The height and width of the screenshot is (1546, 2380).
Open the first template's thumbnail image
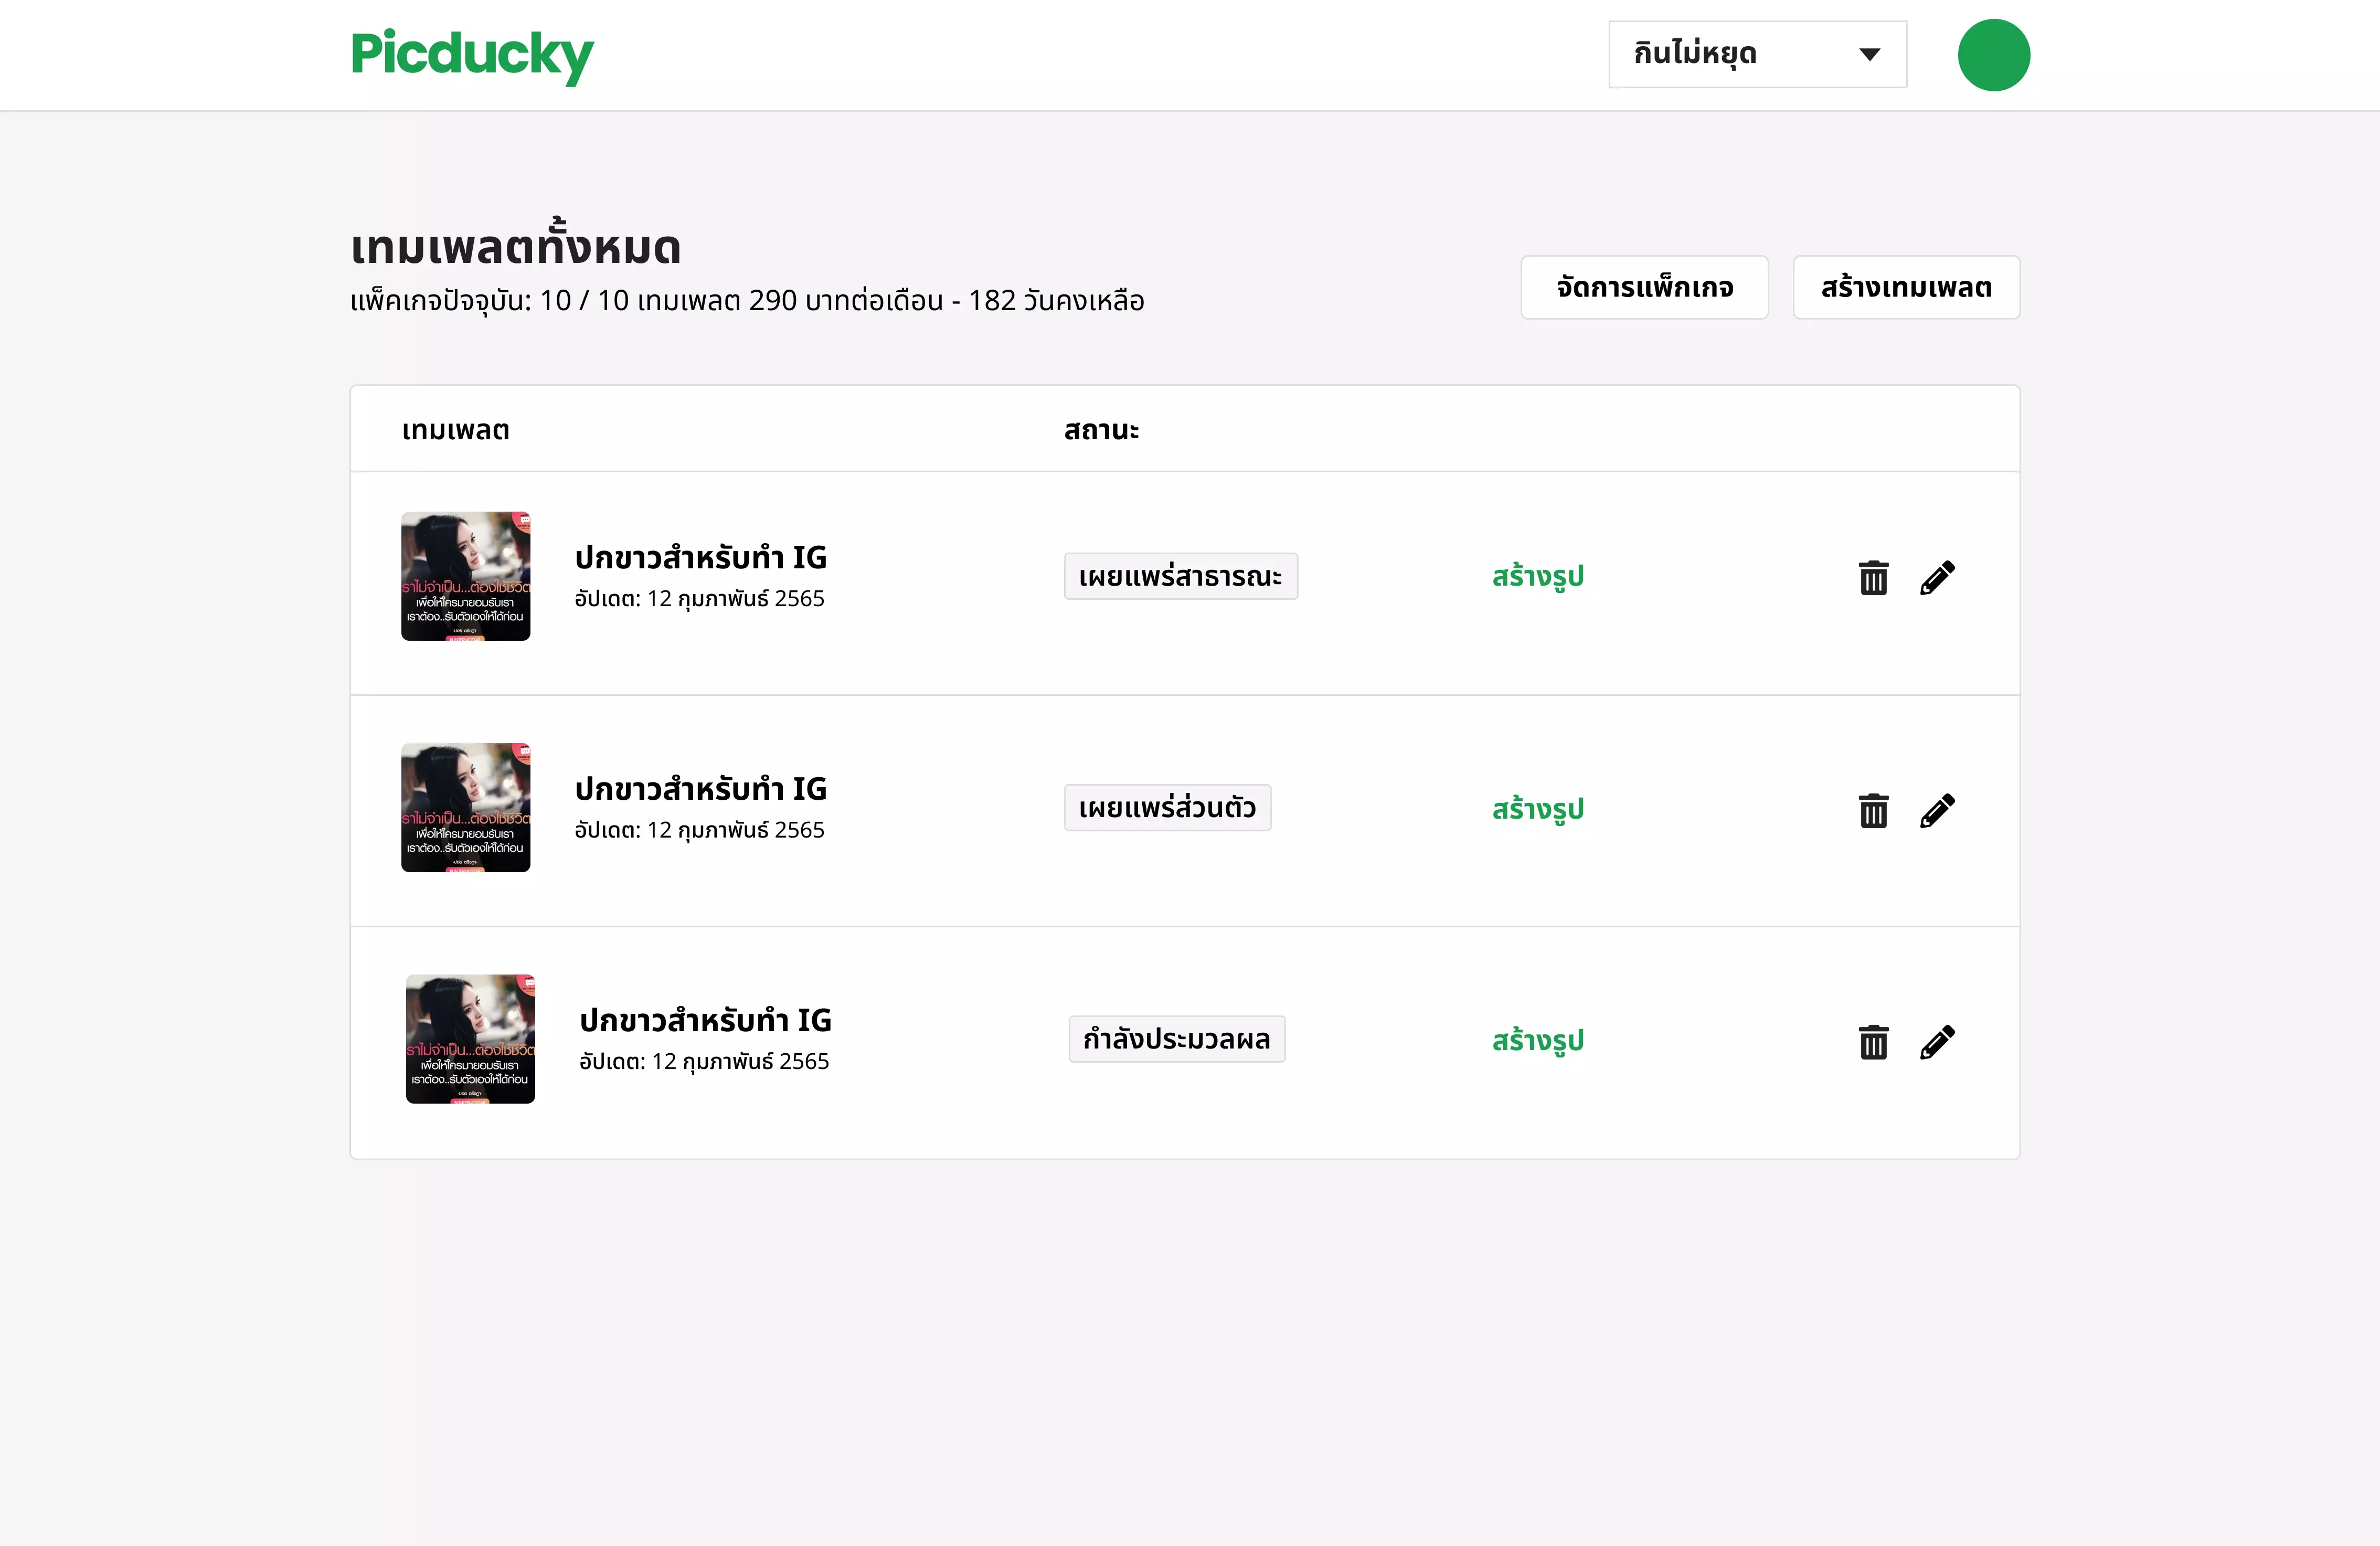coord(466,576)
